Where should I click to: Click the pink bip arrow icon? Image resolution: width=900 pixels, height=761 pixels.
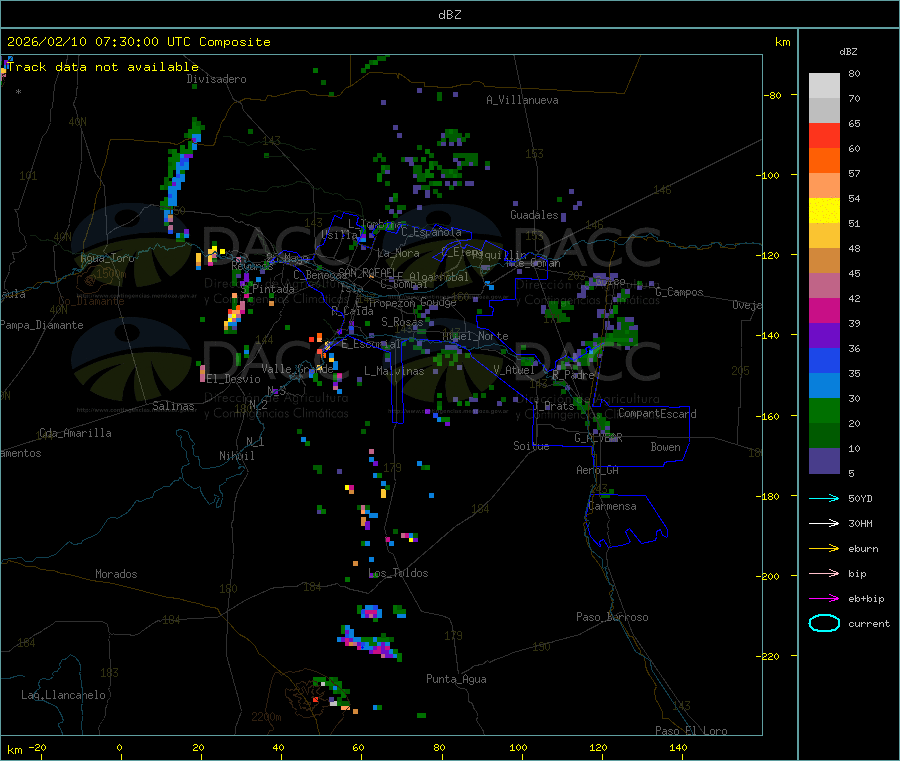pyautogui.click(x=824, y=573)
